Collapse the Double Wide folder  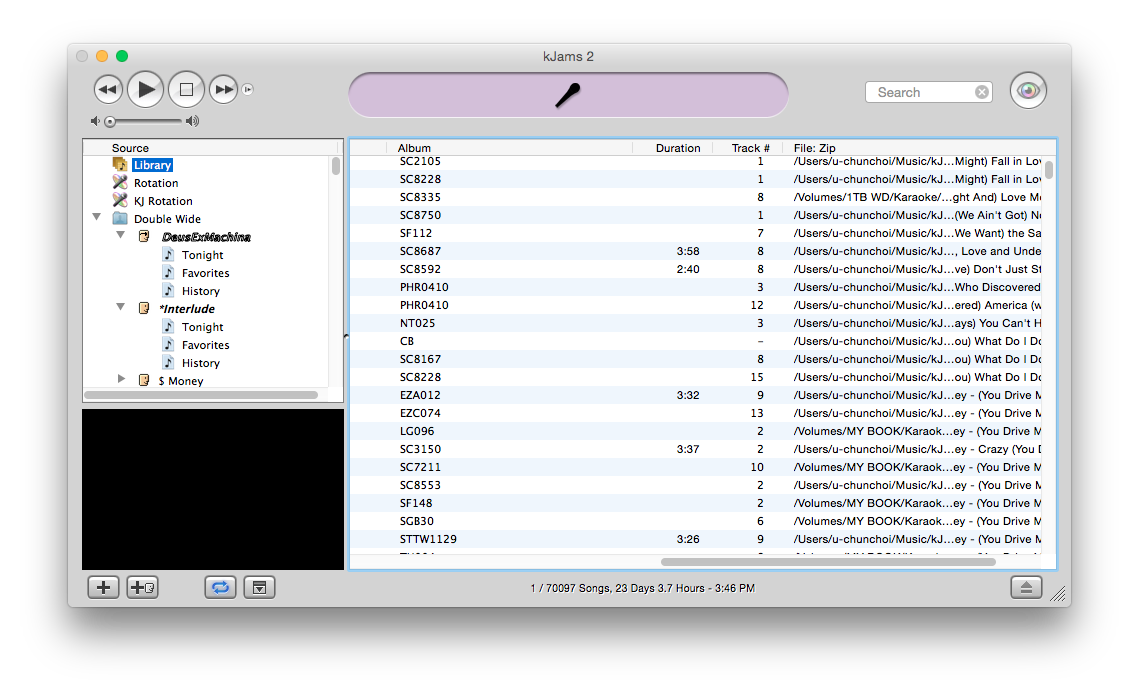coord(97,218)
